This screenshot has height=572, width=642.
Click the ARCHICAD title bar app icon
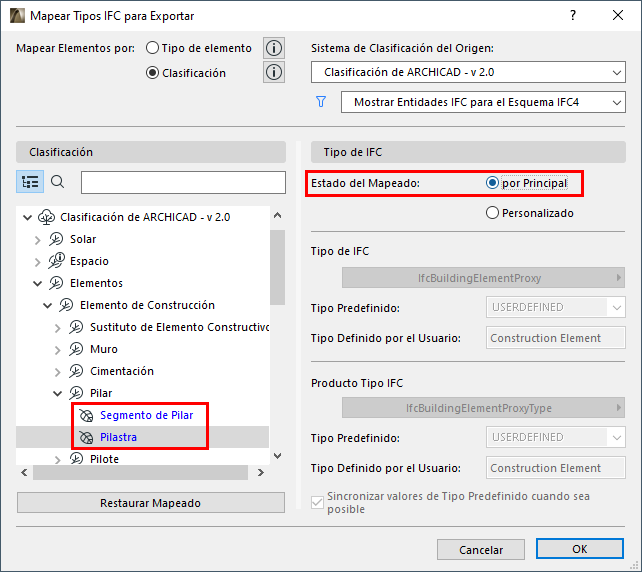(x=17, y=16)
